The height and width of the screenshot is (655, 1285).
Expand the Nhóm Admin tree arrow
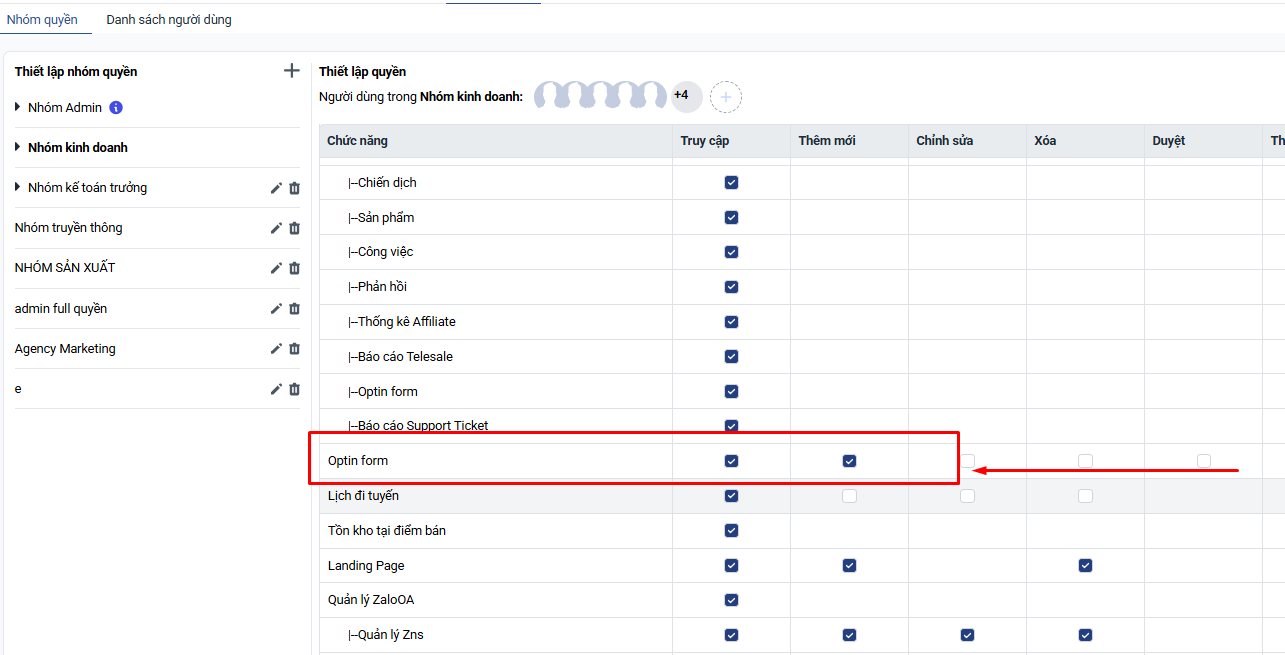pyautogui.click(x=18, y=107)
